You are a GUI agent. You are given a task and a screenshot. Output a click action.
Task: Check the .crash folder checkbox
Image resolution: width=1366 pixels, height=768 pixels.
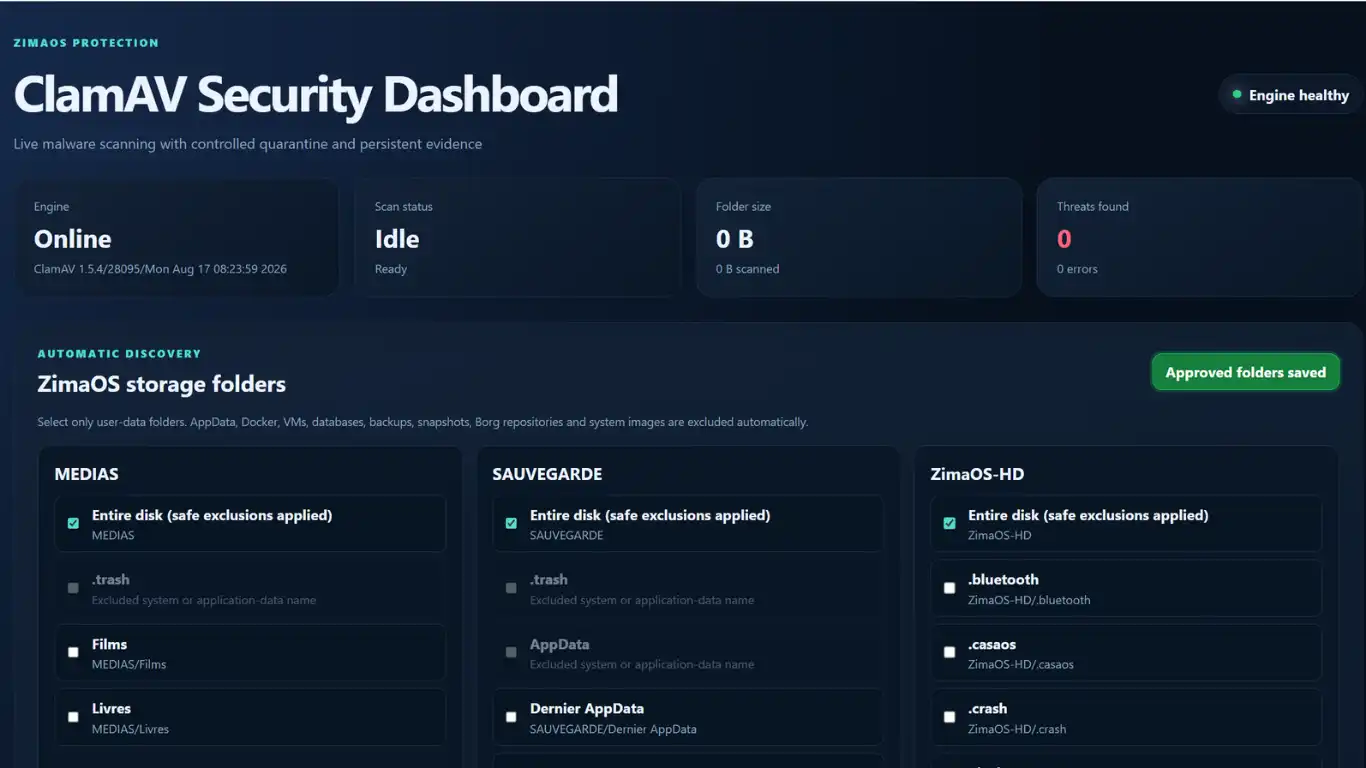coord(949,716)
